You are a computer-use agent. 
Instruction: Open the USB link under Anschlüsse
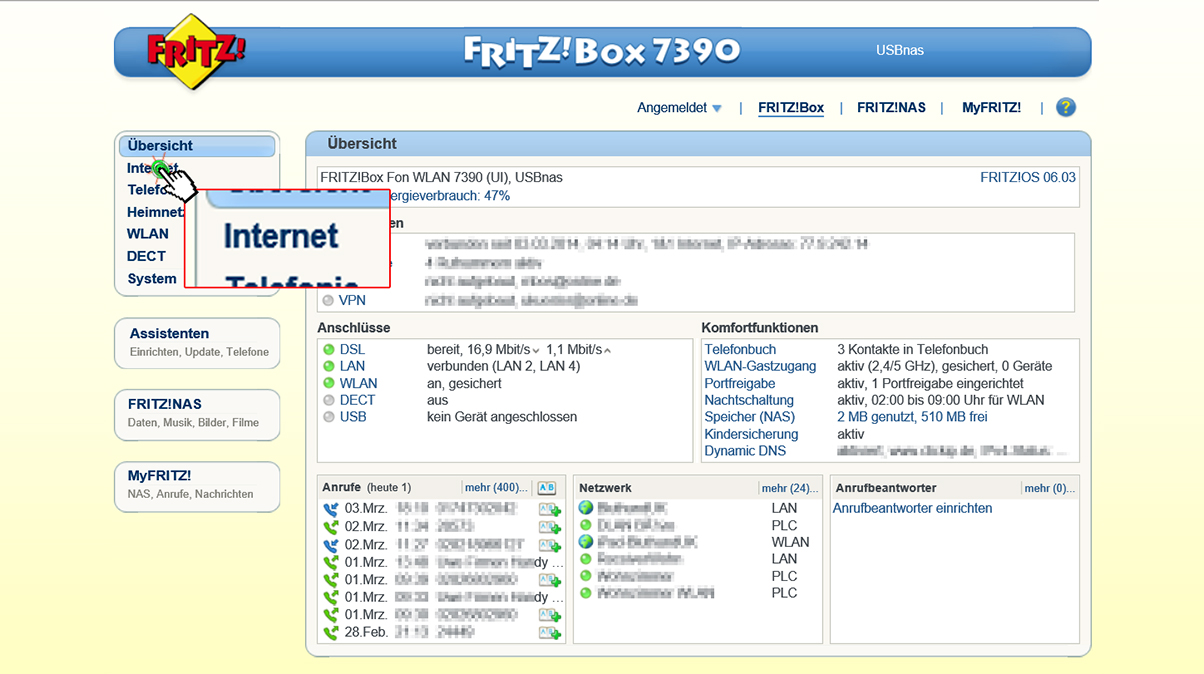click(353, 417)
